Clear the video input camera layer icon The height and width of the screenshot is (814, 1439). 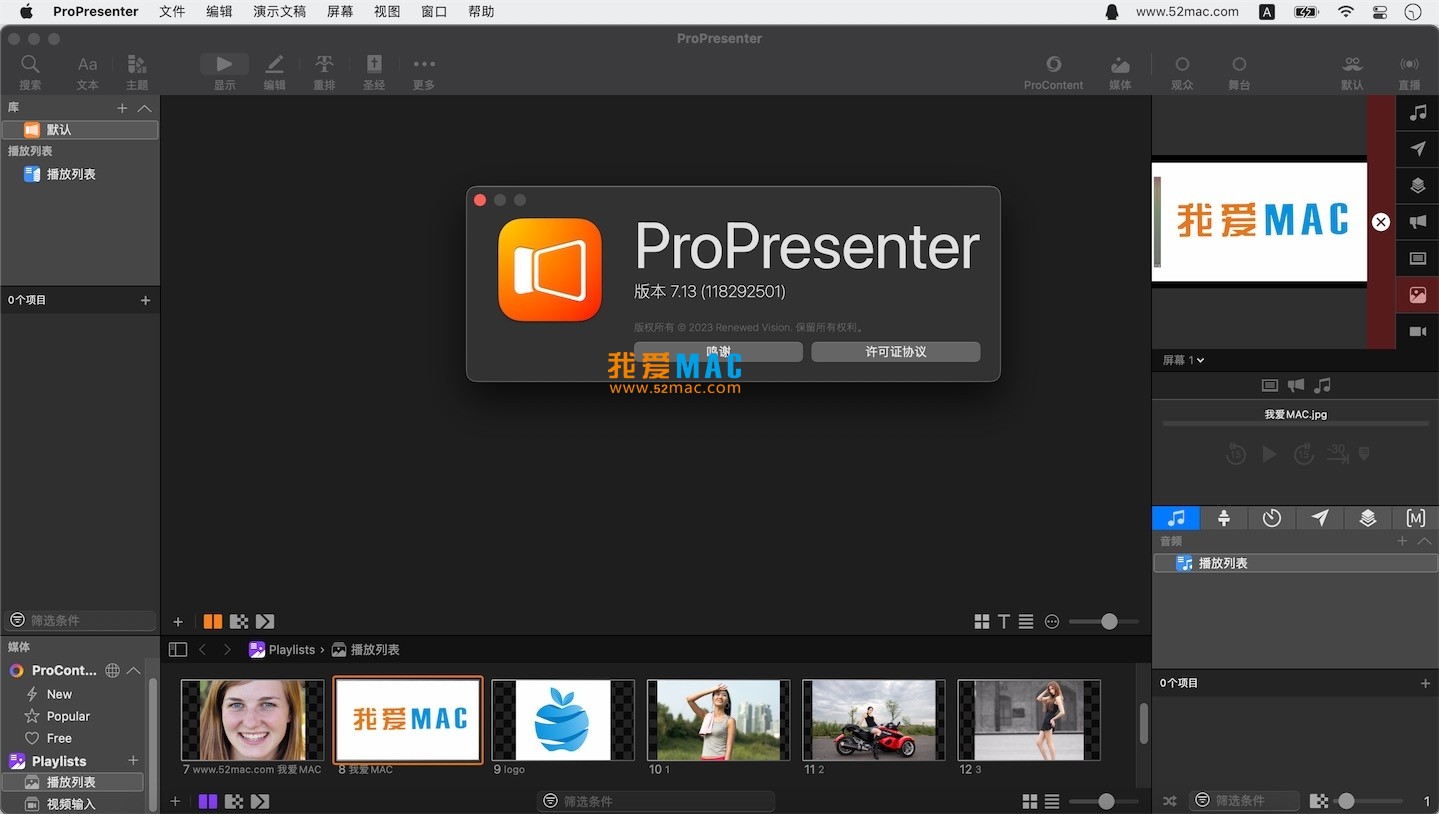[x=1418, y=331]
